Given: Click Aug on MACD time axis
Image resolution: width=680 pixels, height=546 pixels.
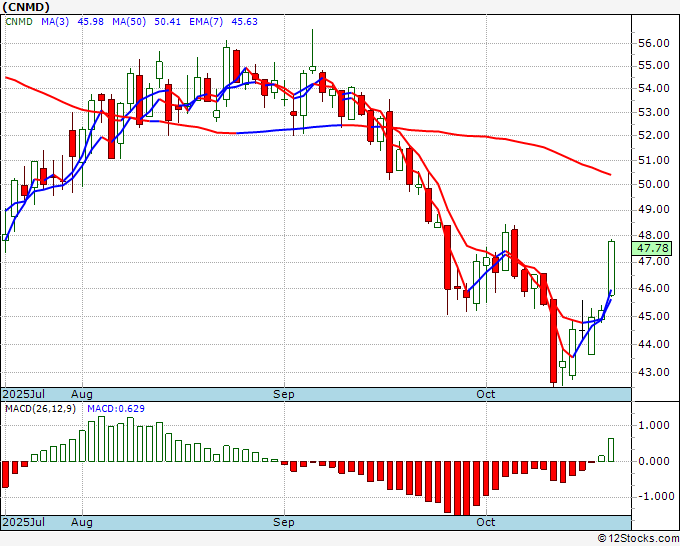Looking at the screenshot, I should (82, 522).
